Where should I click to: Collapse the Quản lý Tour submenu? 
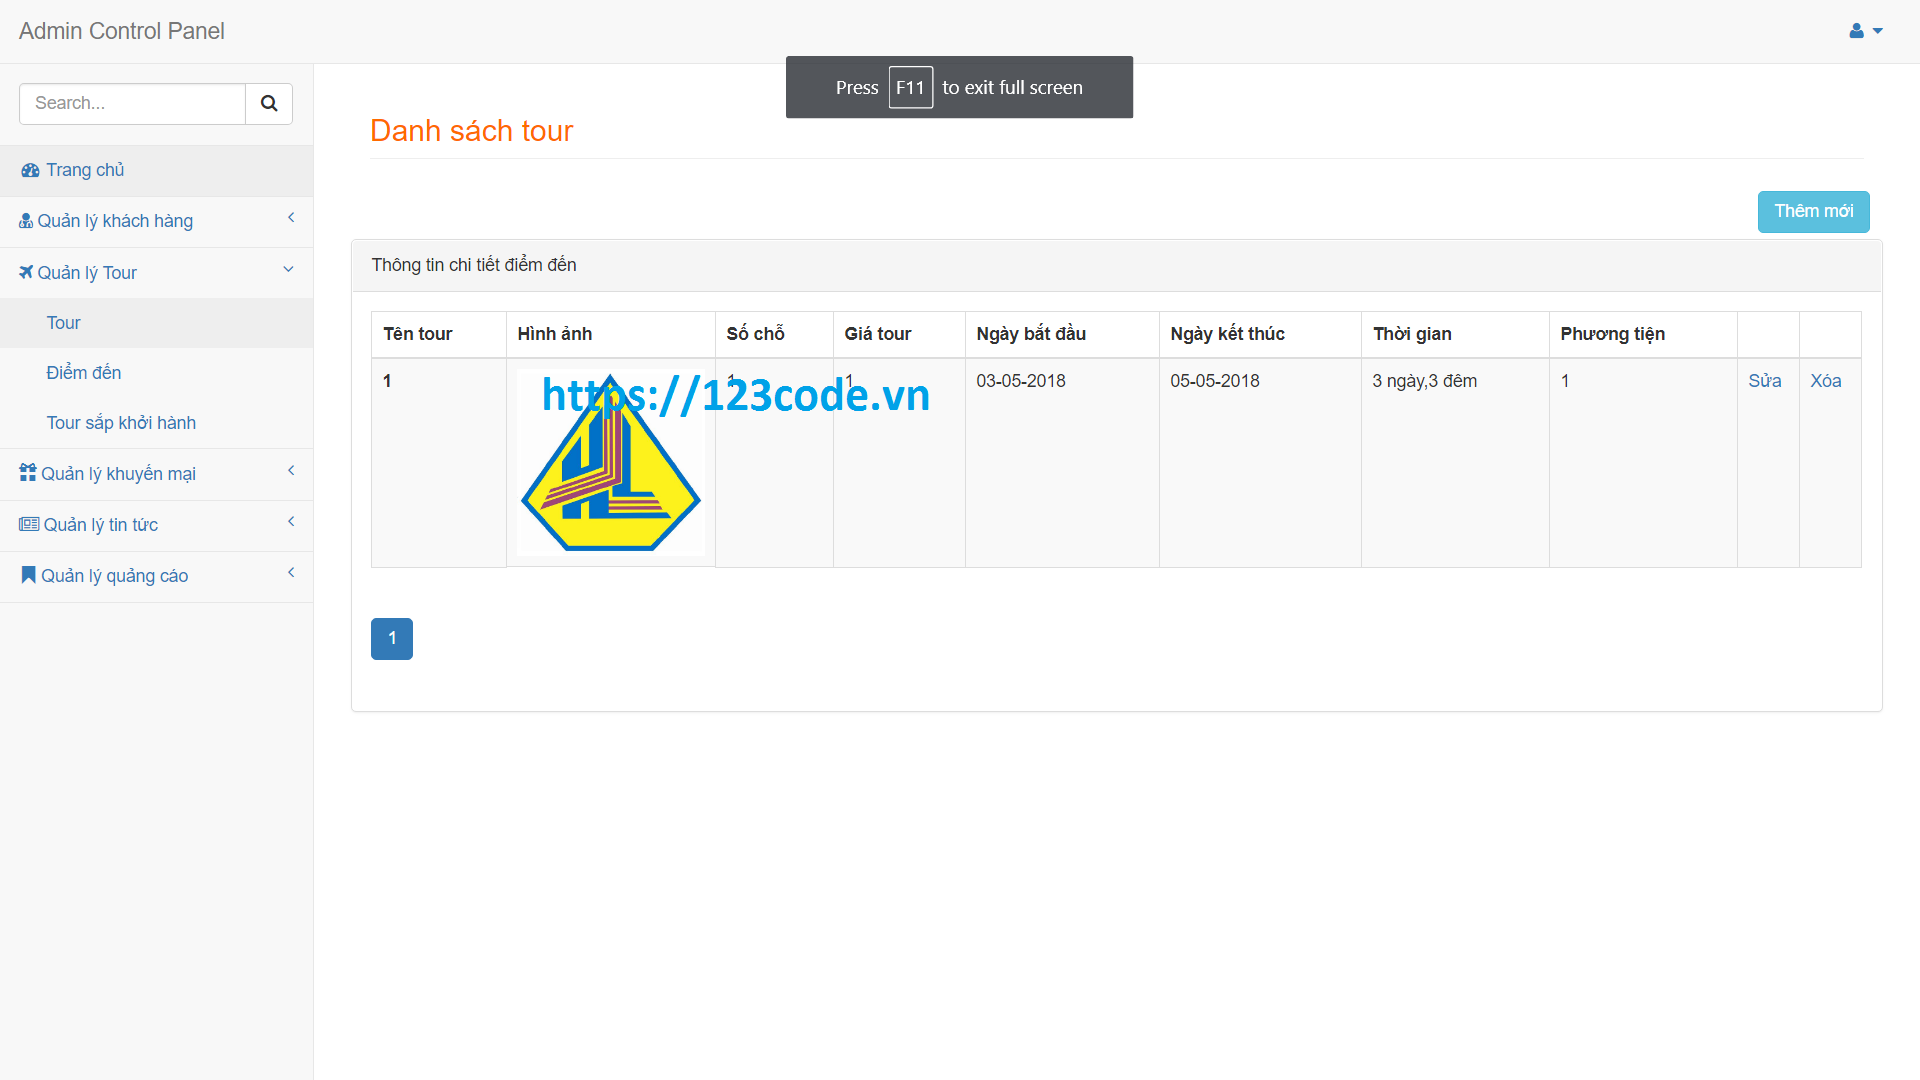[289, 269]
